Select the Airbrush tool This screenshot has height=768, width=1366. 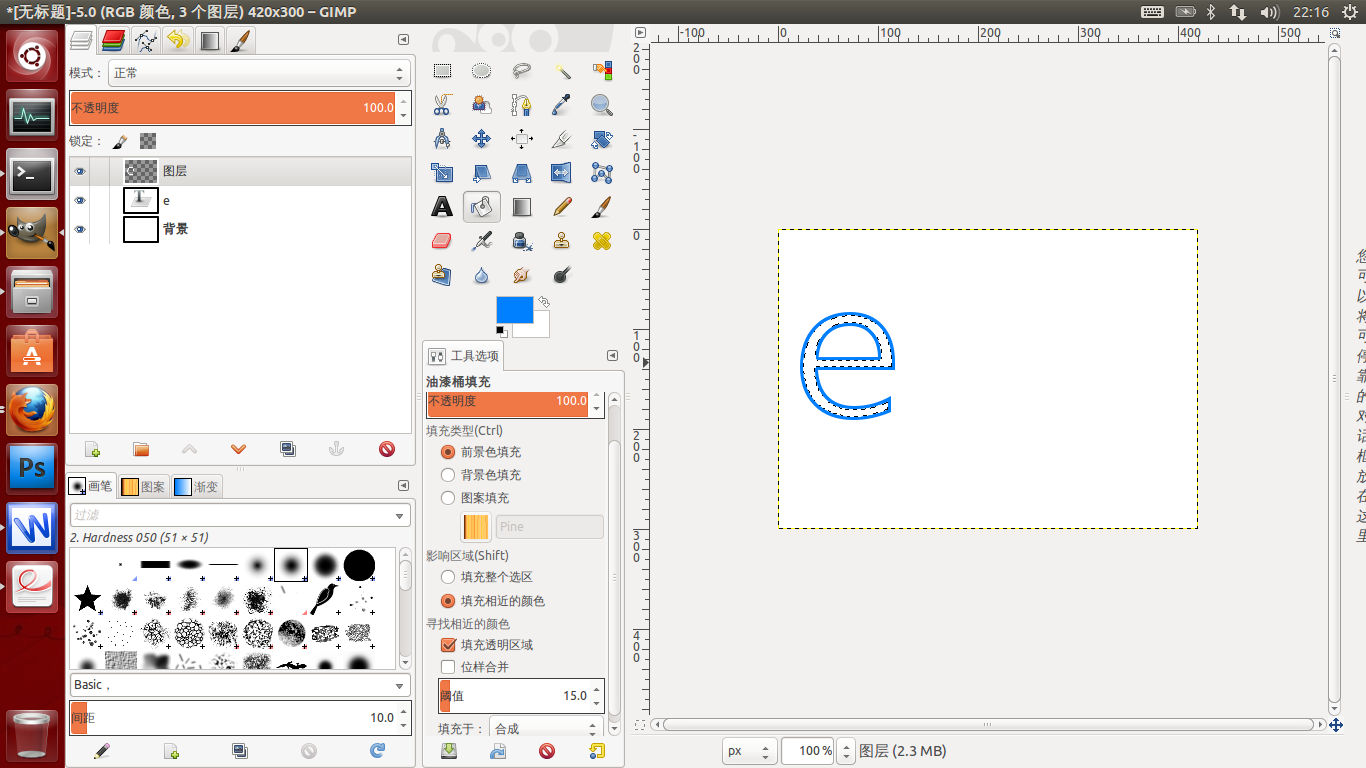click(481, 241)
